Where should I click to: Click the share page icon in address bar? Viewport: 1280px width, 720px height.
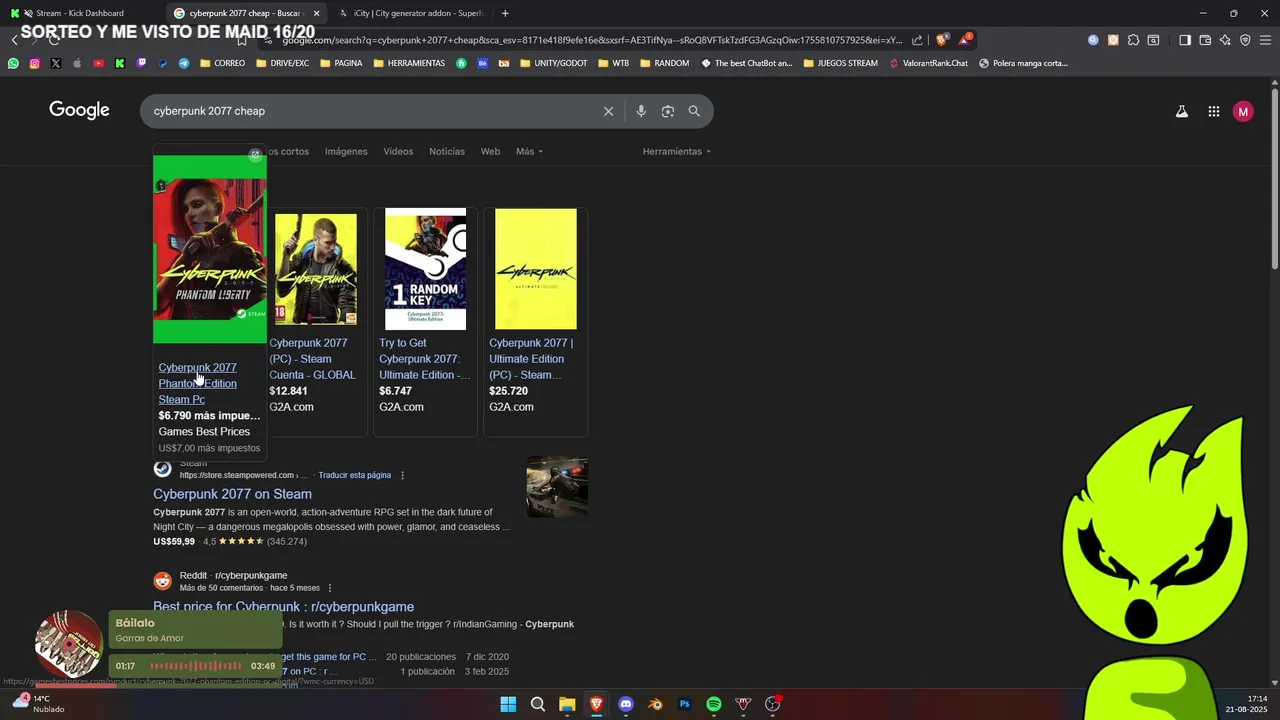[x=918, y=40]
